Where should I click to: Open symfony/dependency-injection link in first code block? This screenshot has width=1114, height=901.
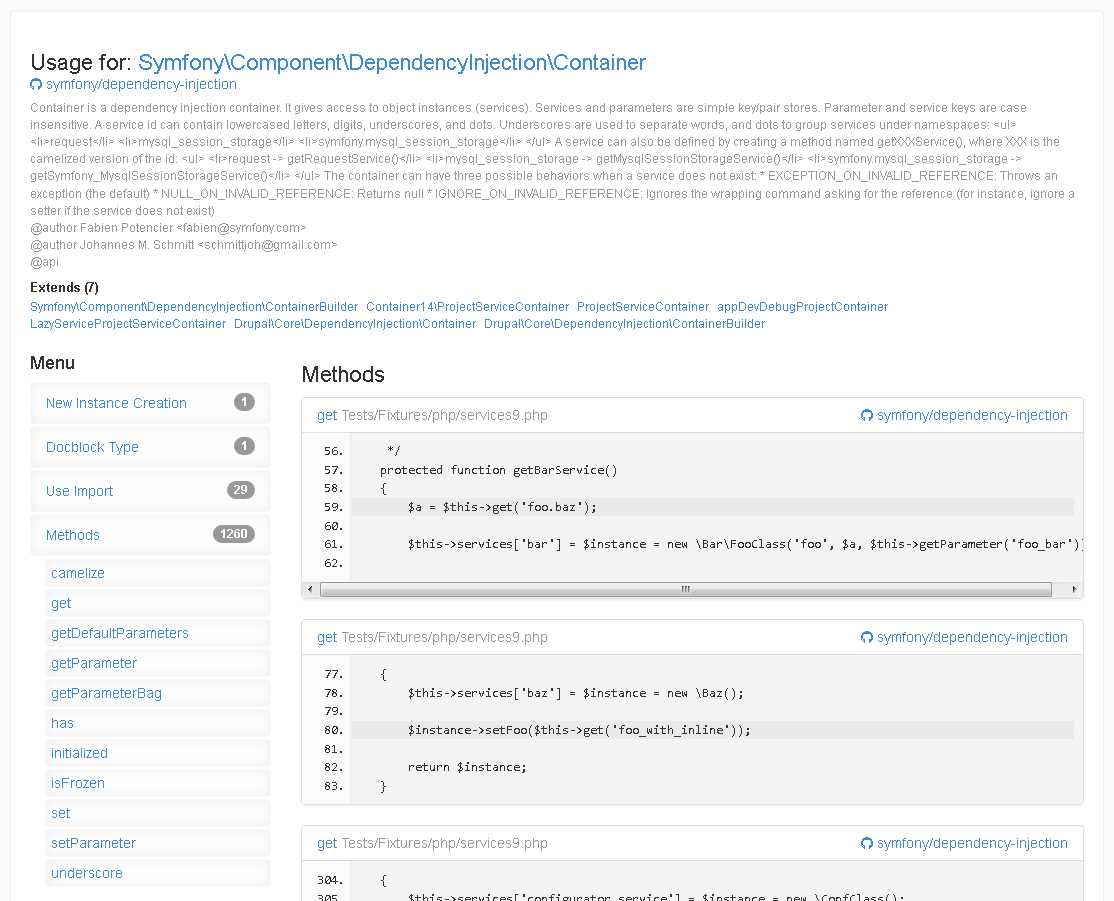pyautogui.click(x=972, y=416)
